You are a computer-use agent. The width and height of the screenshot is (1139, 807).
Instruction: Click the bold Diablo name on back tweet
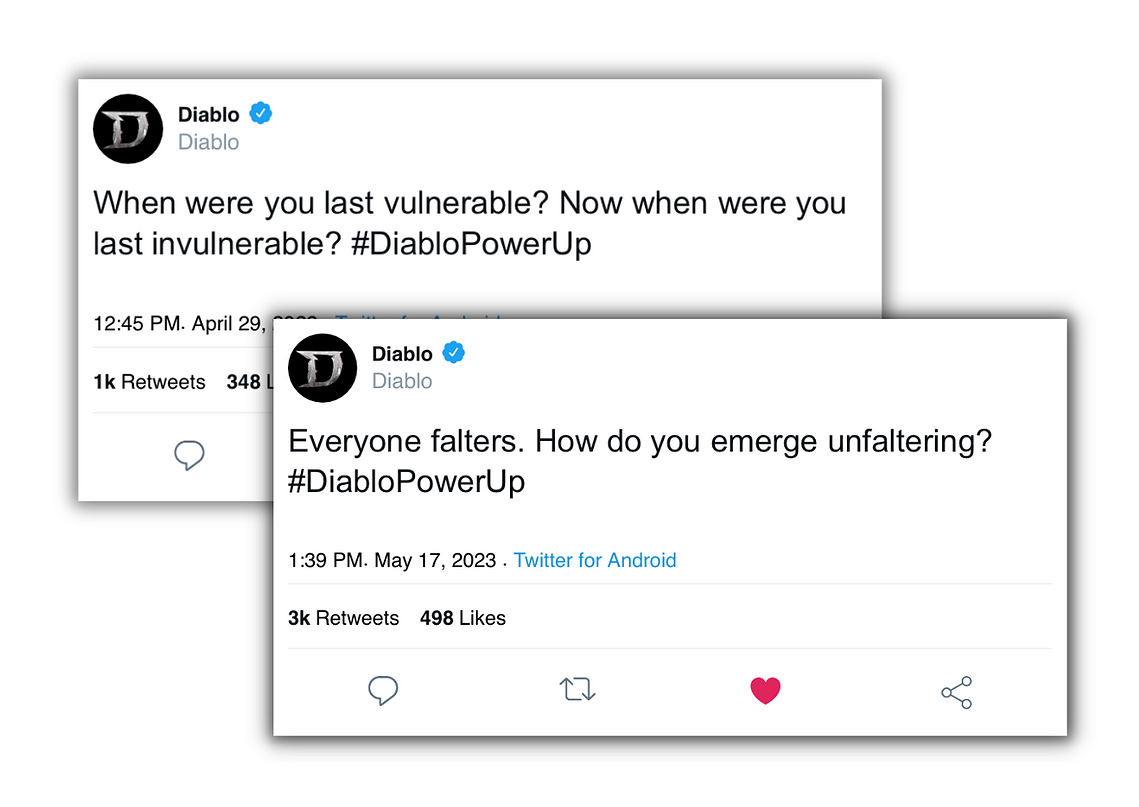coord(208,115)
